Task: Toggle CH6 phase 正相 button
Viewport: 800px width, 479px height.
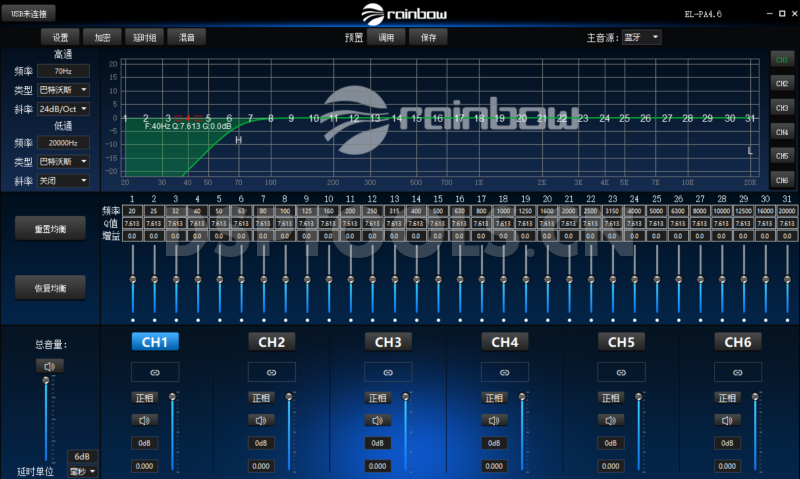Action: pyautogui.click(x=727, y=398)
